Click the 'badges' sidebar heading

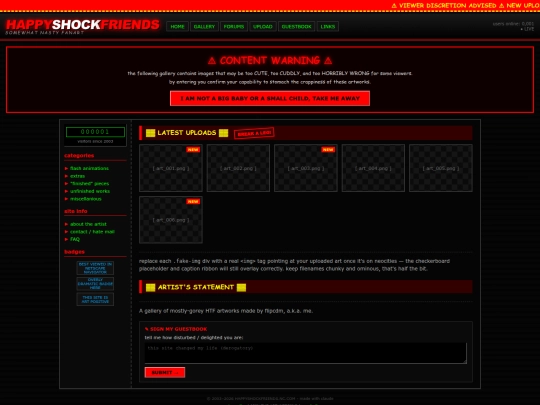click(x=74, y=252)
